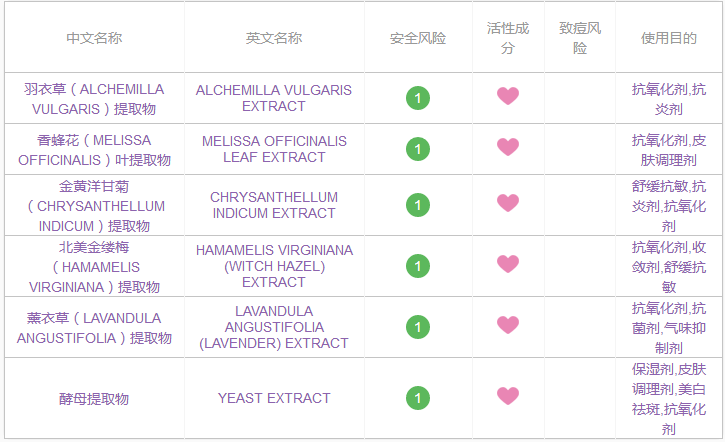The width and height of the screenshot is (725, 442).
Task: Click the pink heart for Hamamelis Virginiana row
Action: pos(508,265)
